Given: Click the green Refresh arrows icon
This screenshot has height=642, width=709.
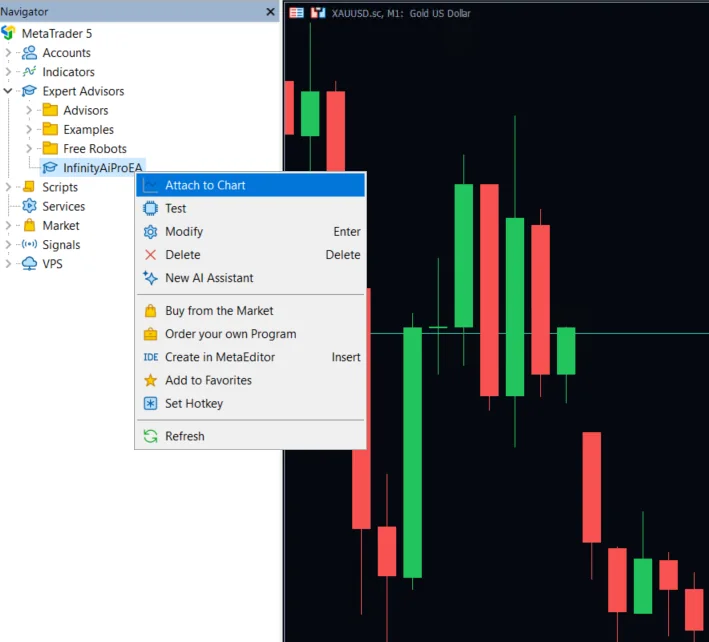Looking at the screenshot, I should coord(150,436).
